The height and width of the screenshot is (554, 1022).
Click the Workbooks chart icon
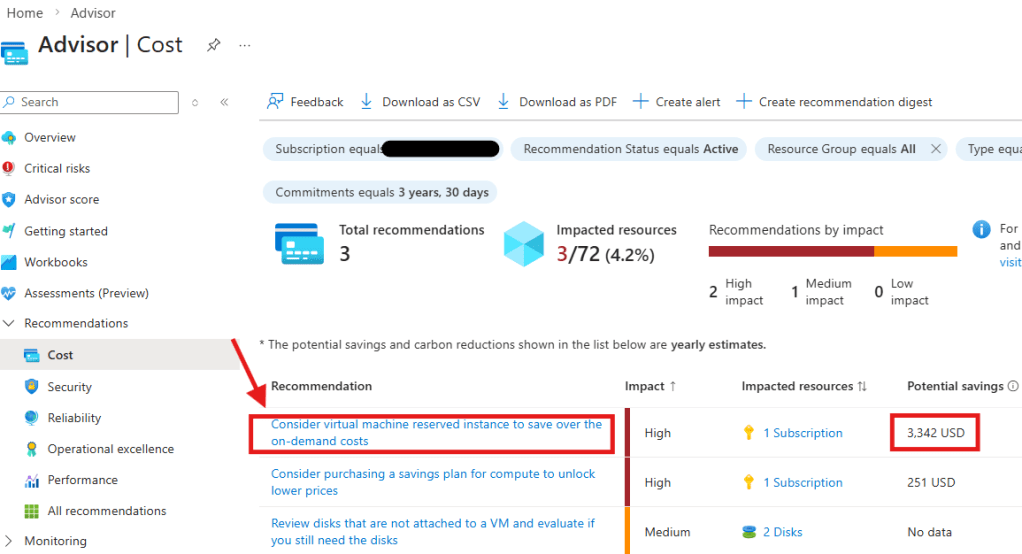(9, 262)
